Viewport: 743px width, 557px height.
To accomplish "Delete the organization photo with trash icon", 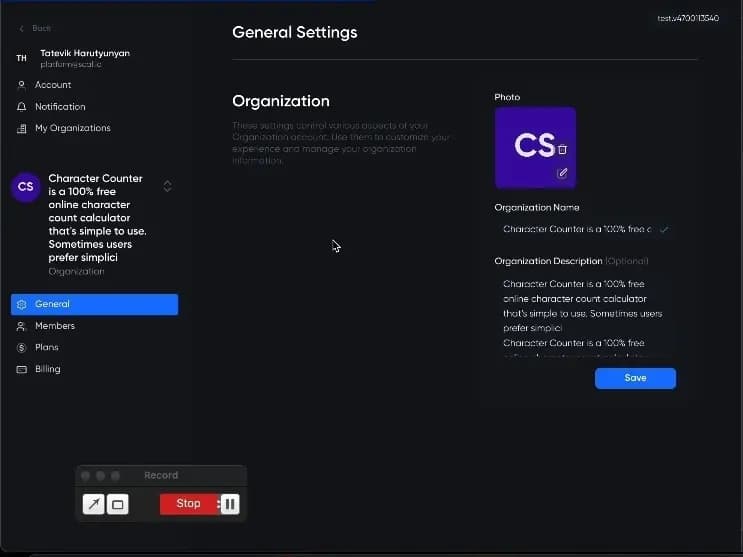I will (x=562, y=149).
